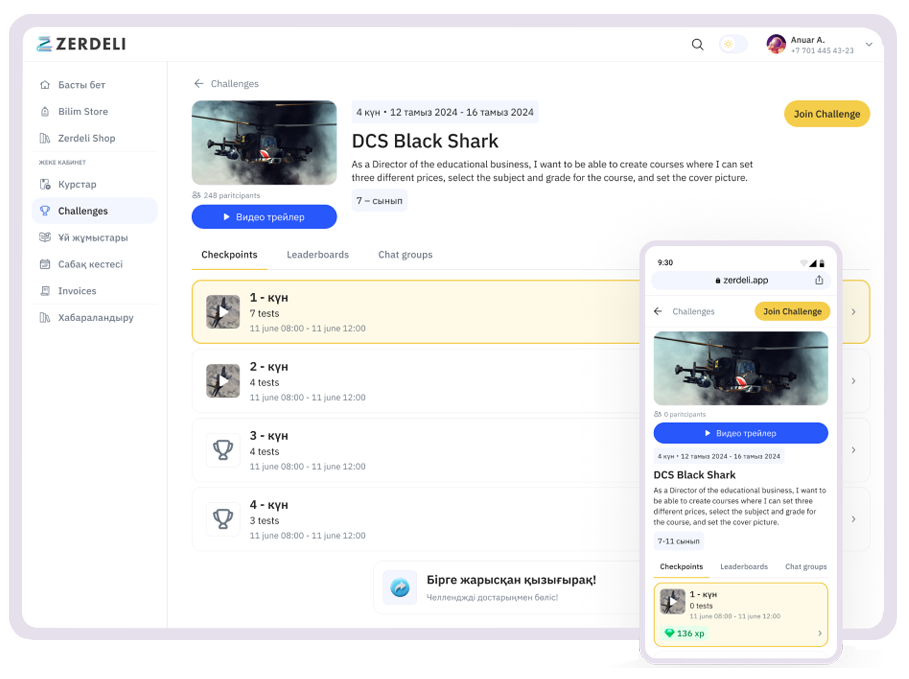
Task: Click the search magnifier icon in header
Action: (697, 44)
